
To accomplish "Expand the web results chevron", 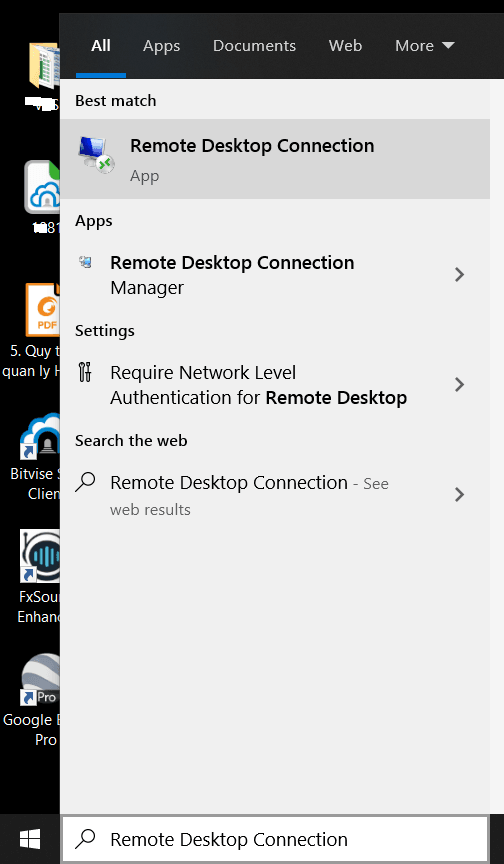I will 459,495.
